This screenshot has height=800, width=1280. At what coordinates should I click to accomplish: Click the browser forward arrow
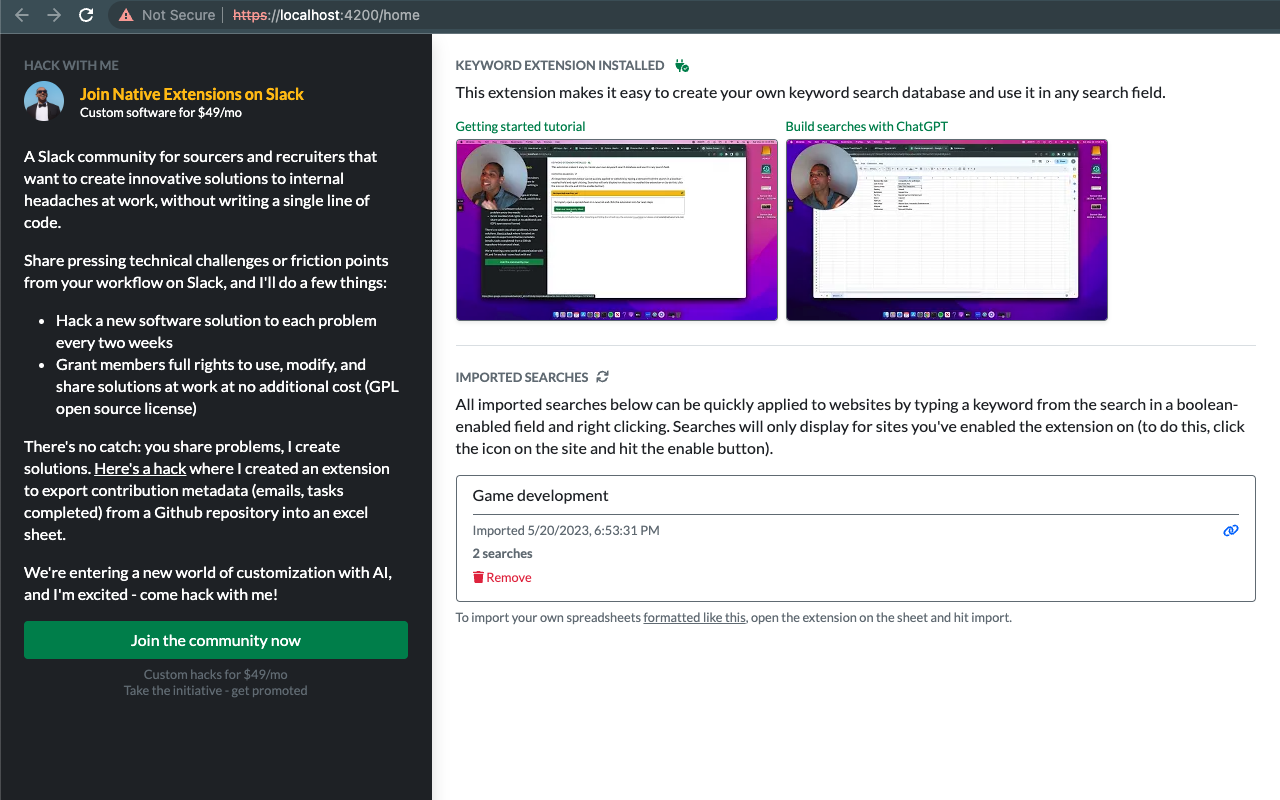pyautogui.click(x=54, y=15)
